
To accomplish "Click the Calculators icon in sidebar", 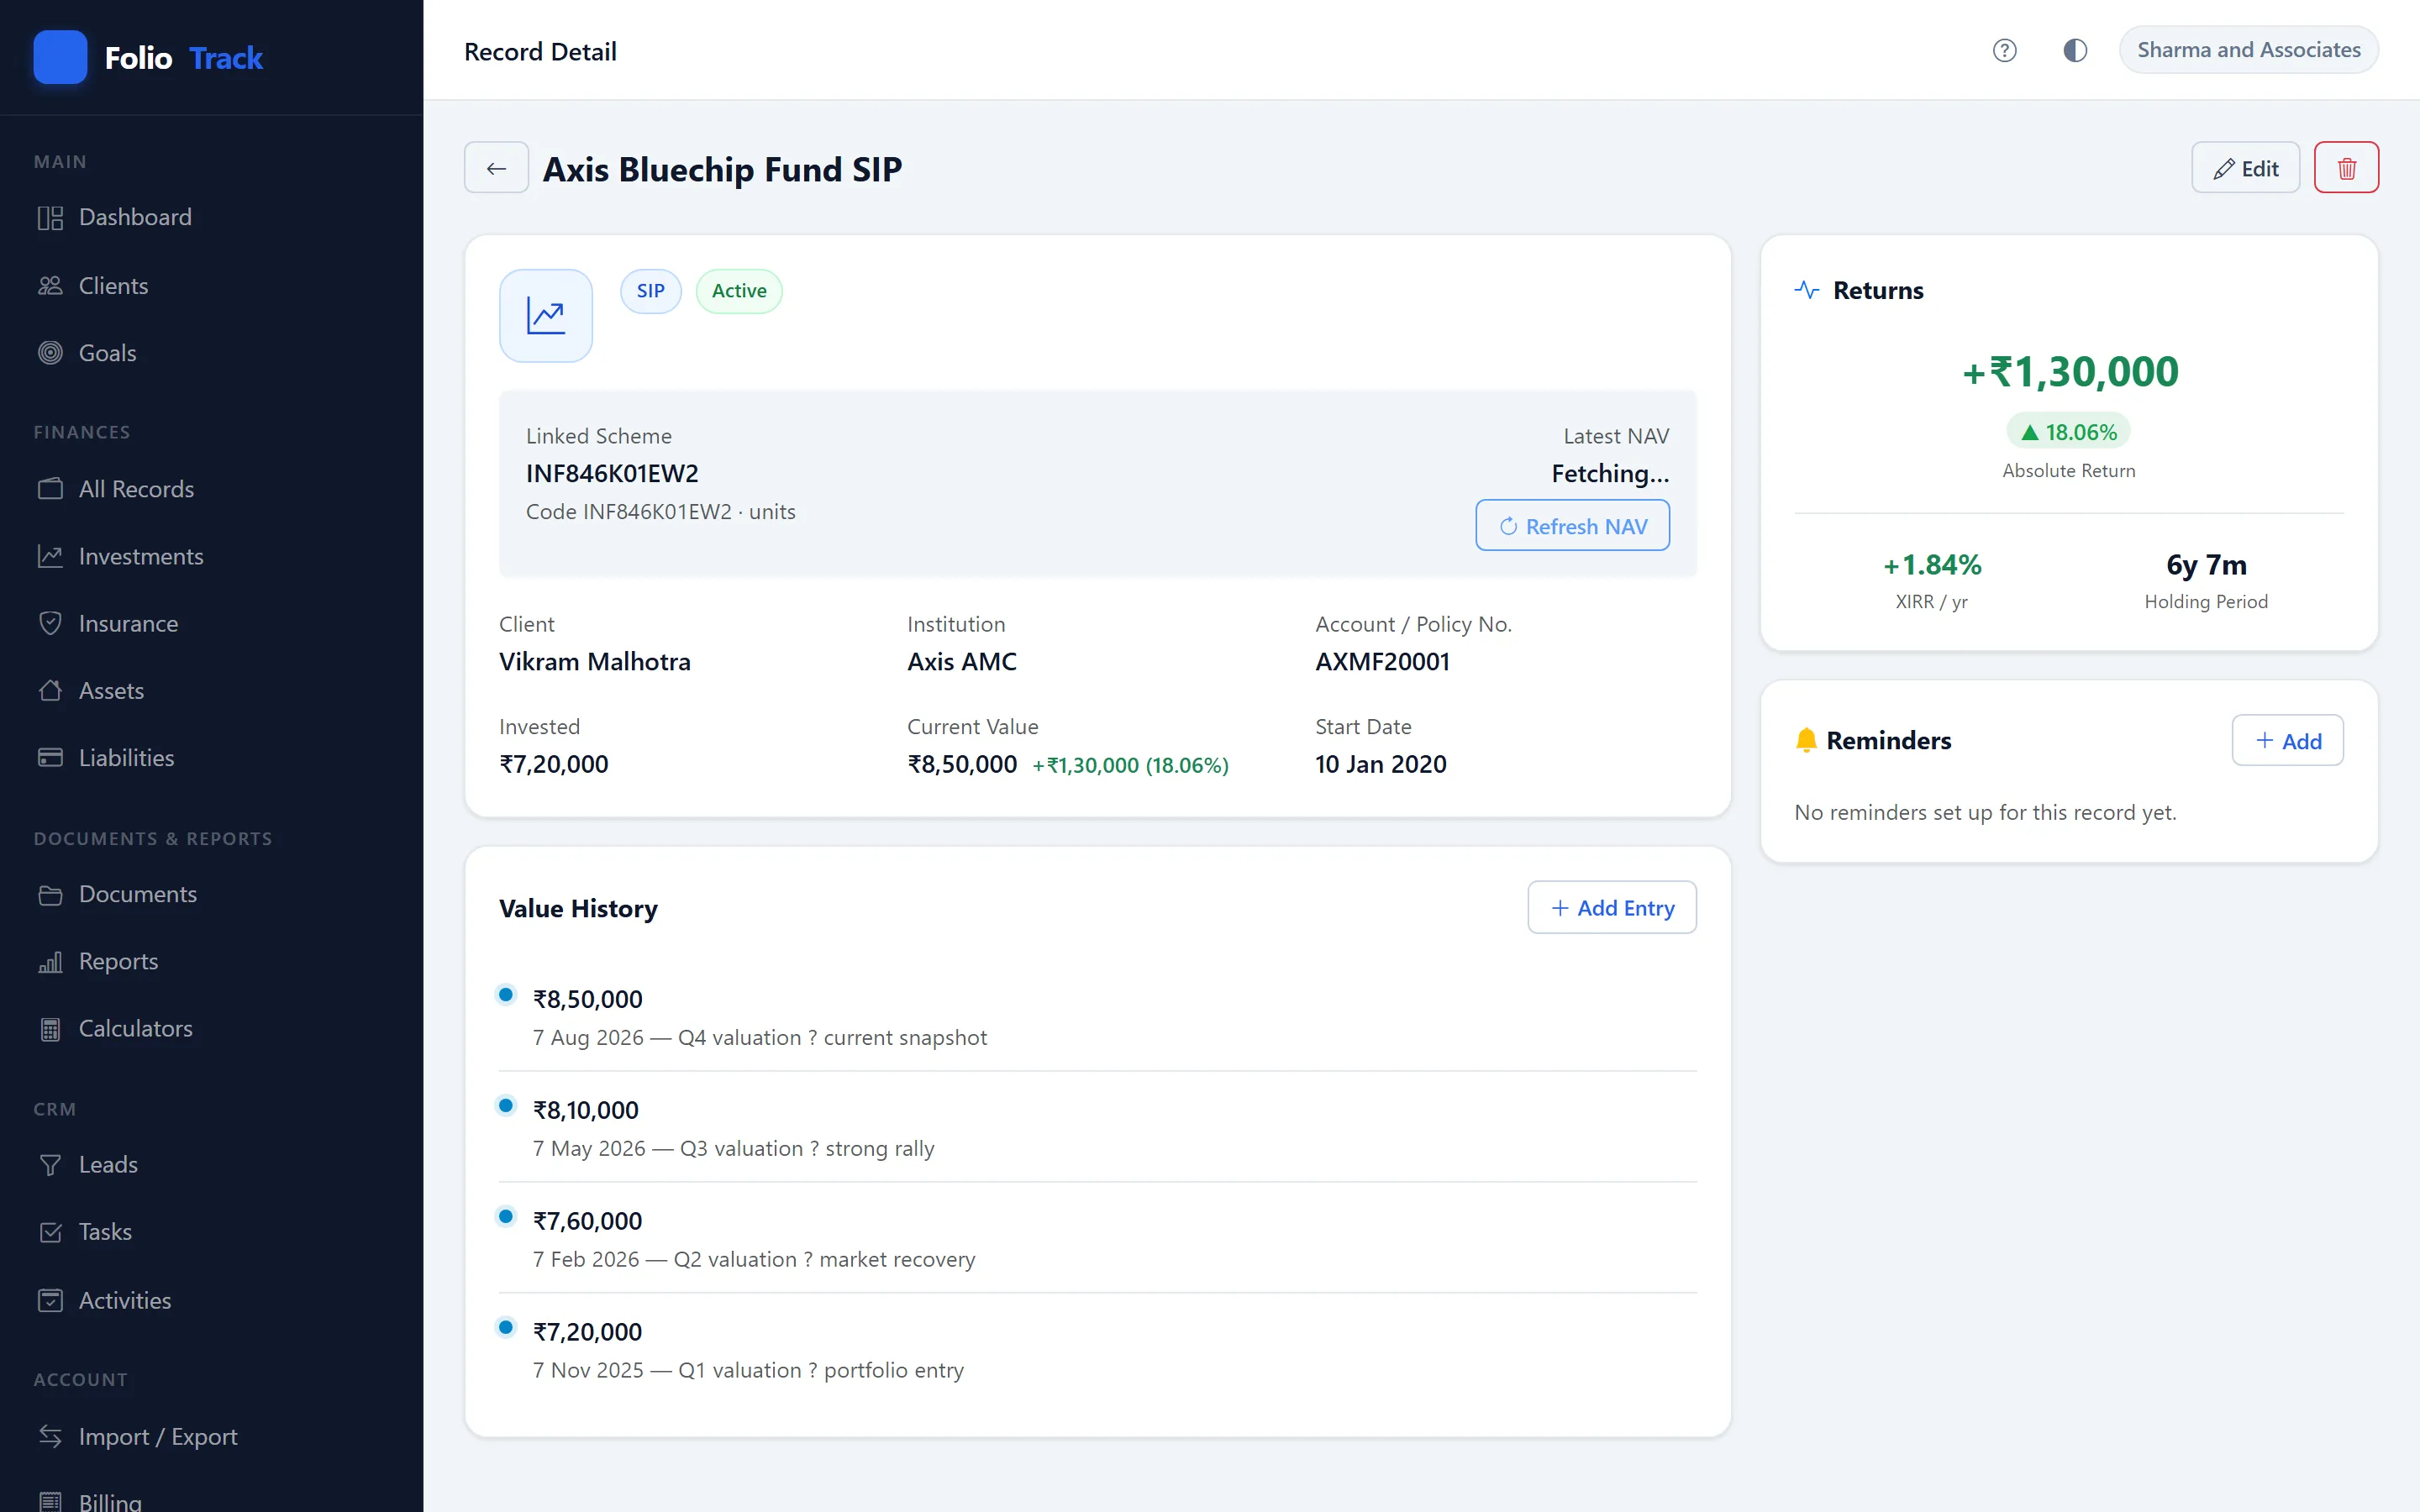I will click(50, 1028).
